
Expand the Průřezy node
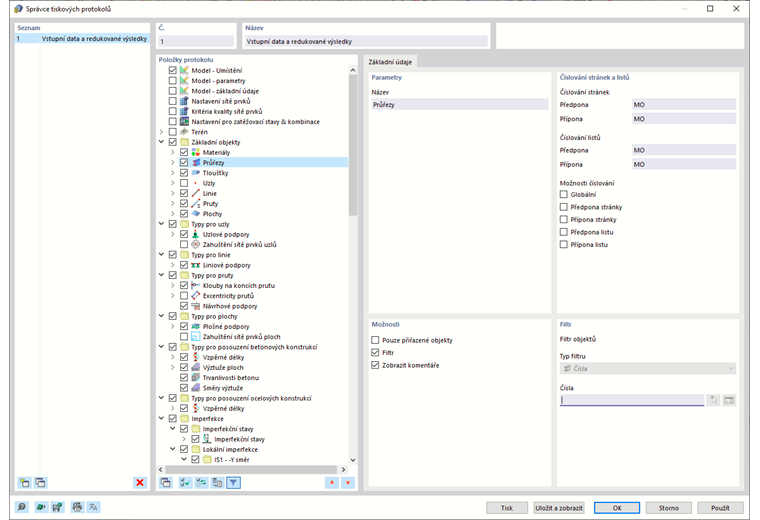pyautogui.click(x=173, y=162)
